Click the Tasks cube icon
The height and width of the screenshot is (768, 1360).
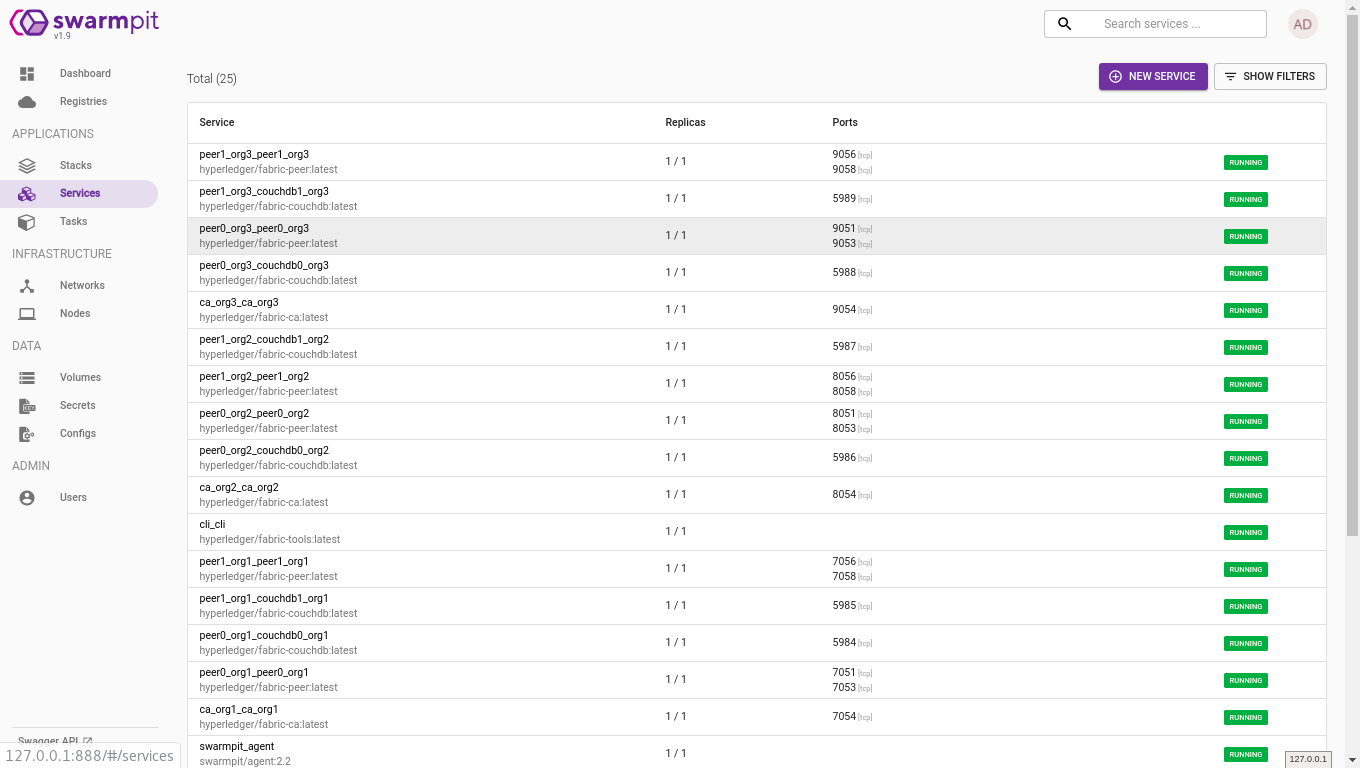tap(27, 222)
